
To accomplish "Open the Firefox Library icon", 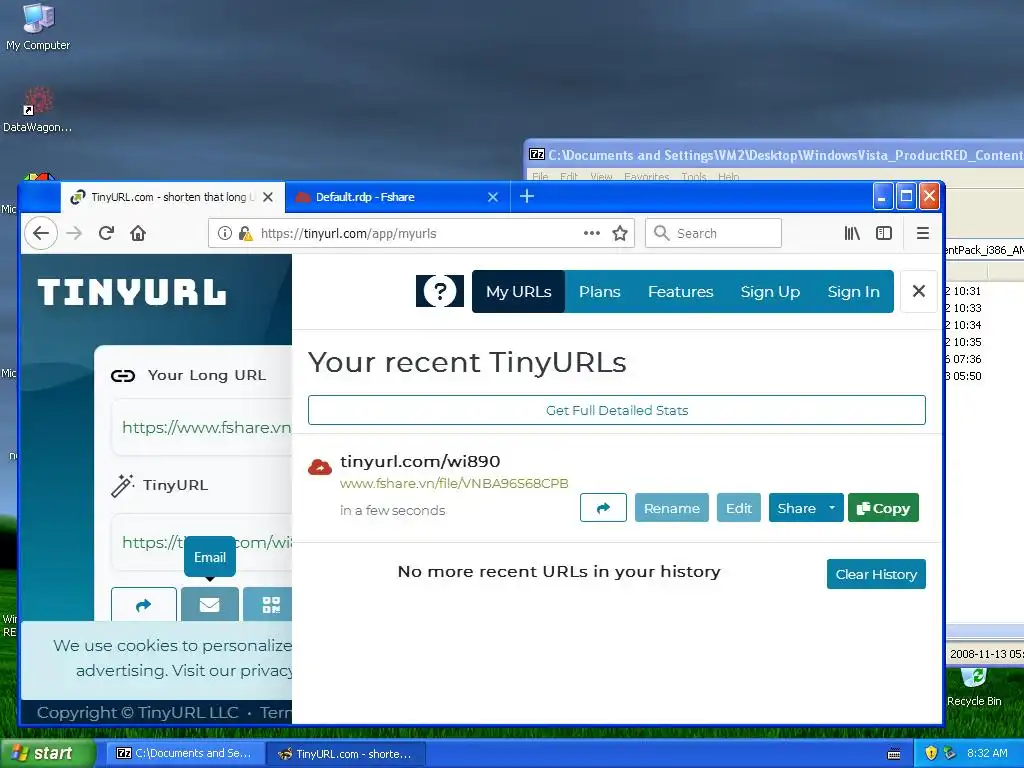I will 852,233.
